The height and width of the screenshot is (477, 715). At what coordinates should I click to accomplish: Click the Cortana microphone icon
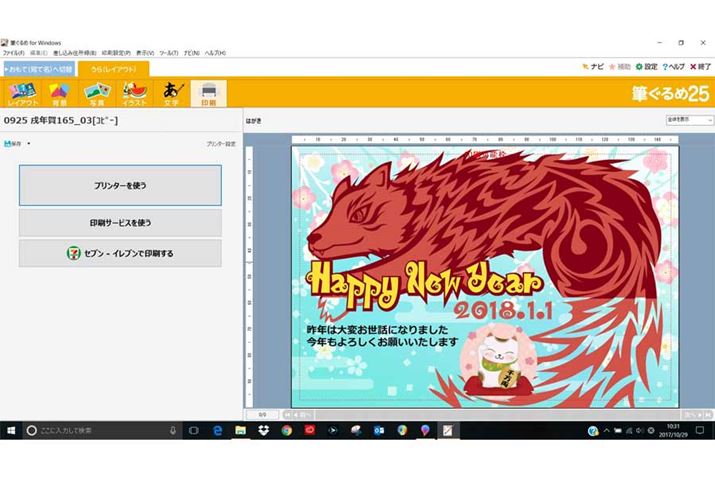coord(173,430)
